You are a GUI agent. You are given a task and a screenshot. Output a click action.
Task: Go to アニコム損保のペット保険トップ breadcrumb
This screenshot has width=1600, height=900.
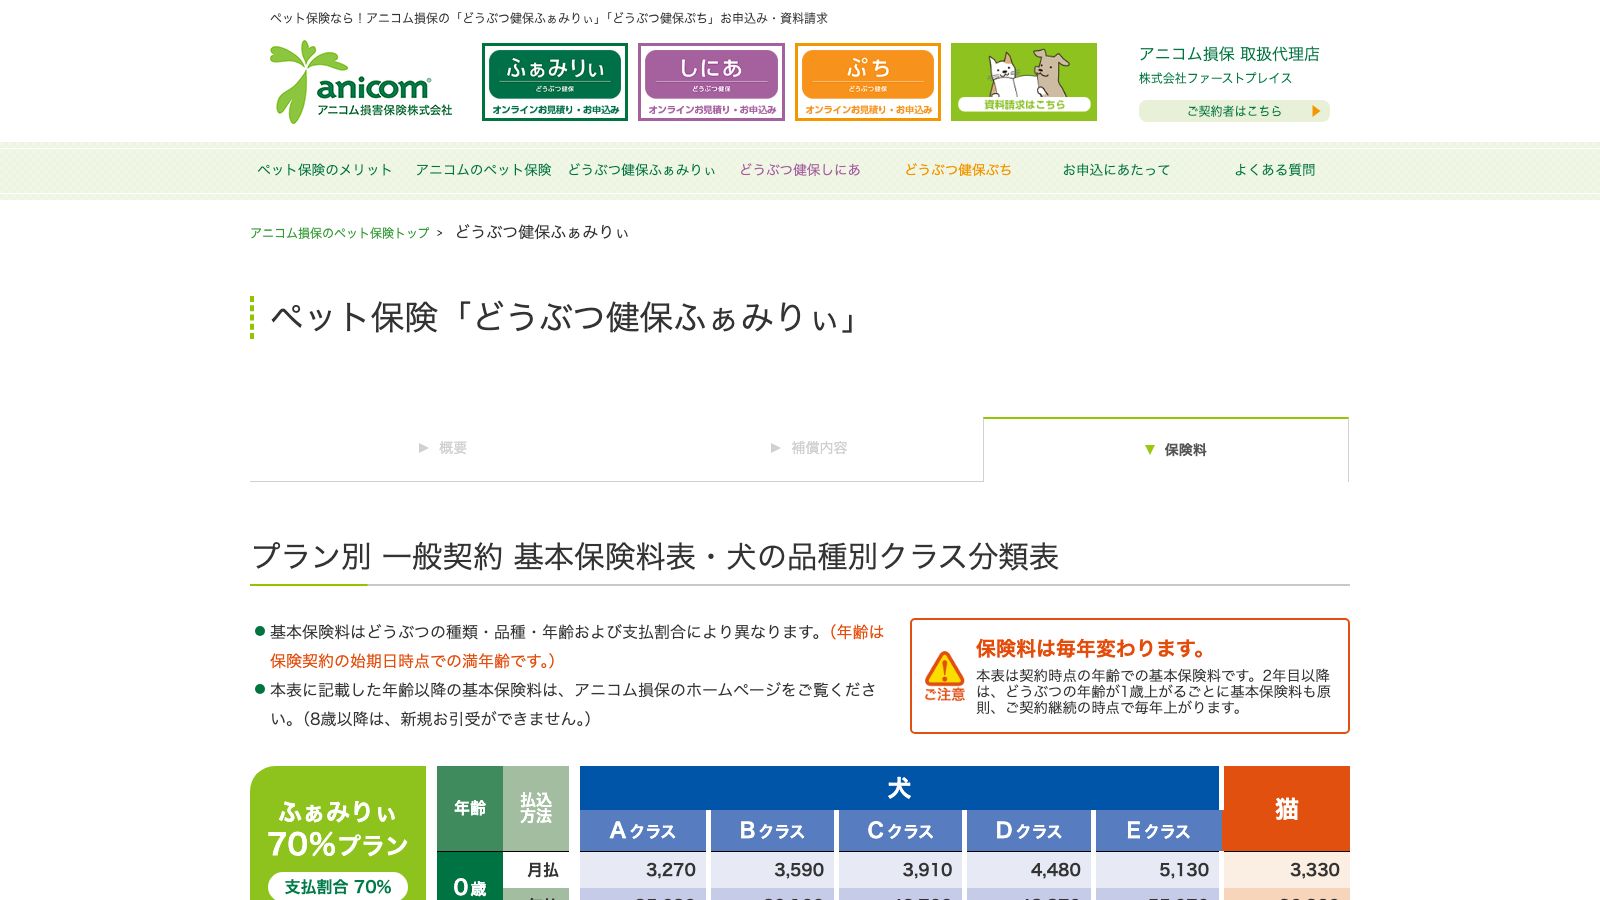tap(339, 233)
